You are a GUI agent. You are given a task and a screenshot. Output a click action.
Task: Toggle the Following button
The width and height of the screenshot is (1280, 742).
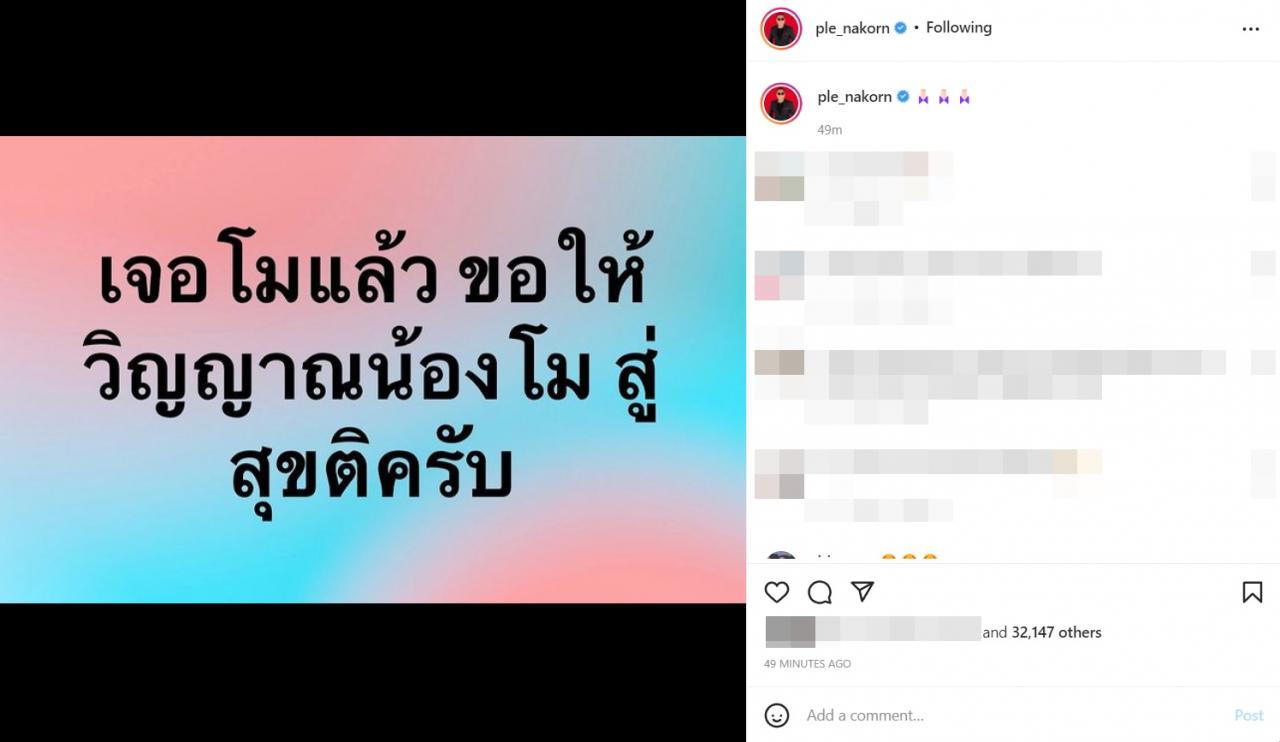tap(959, 28)
